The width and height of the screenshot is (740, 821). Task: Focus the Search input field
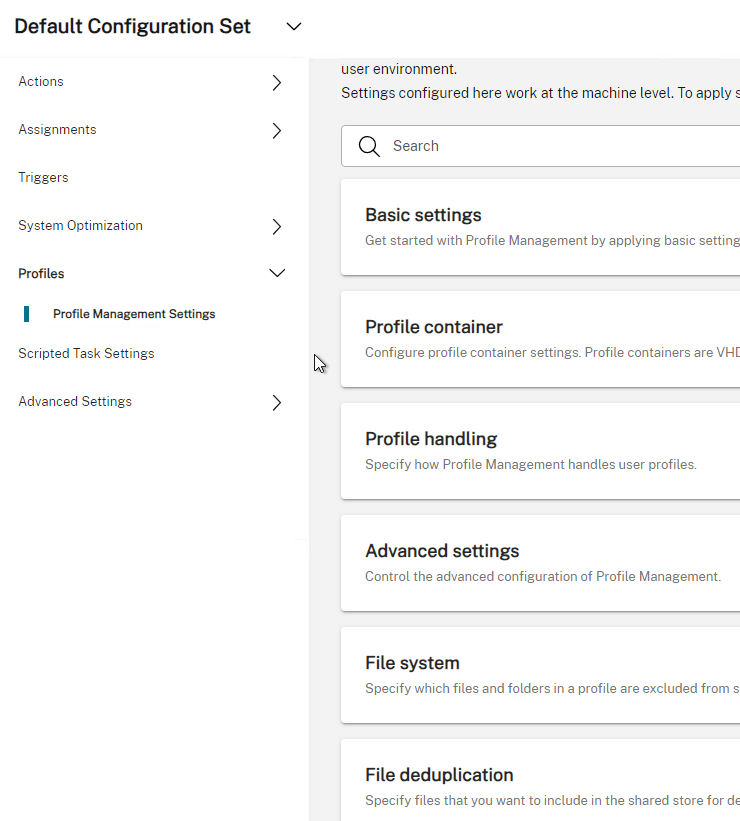(540, 146)
